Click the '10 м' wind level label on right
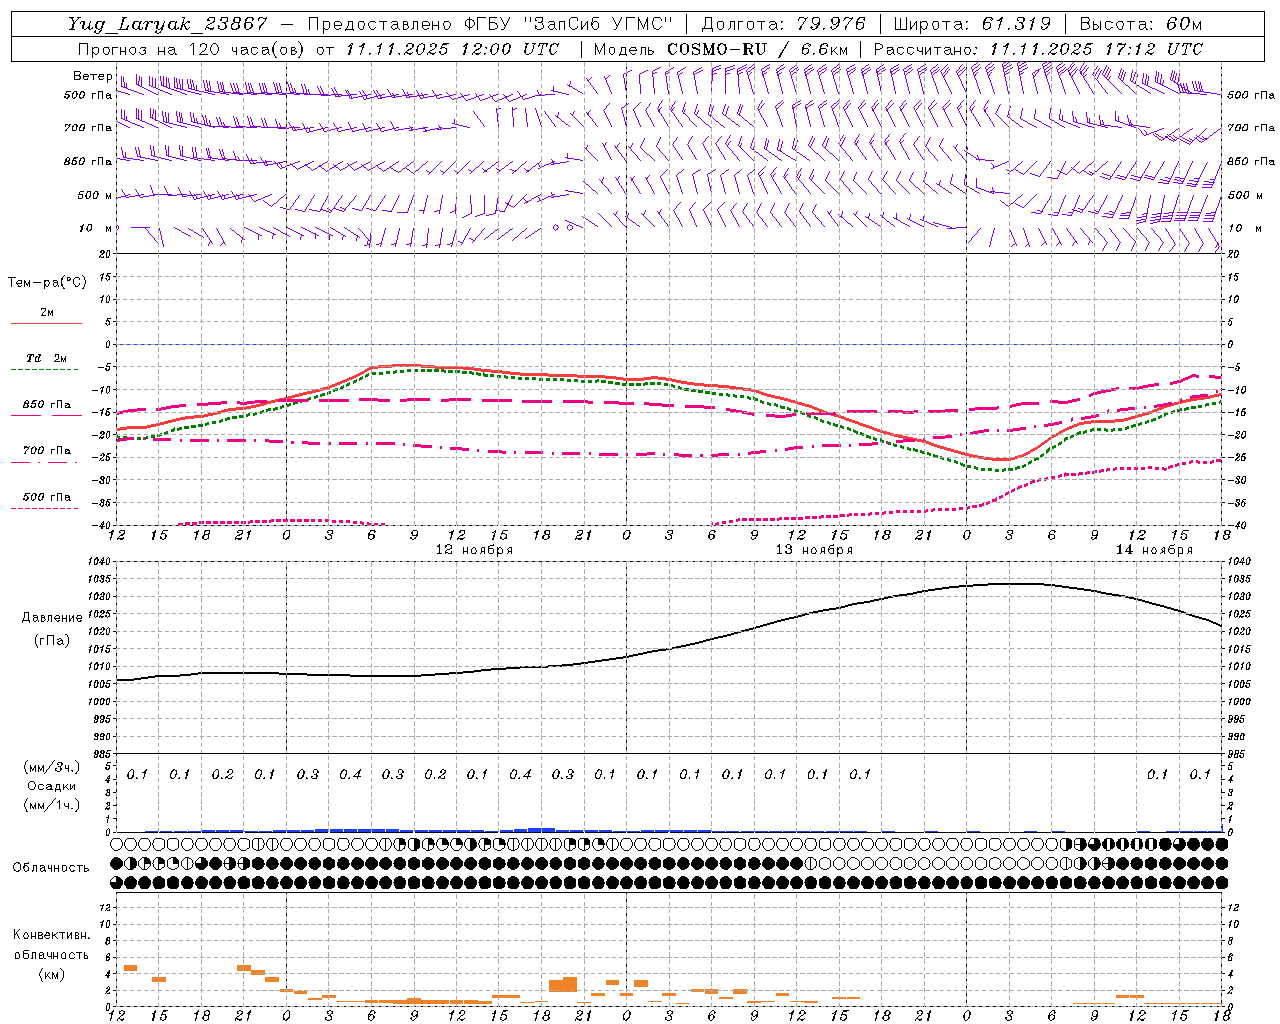Screen dimensions: 1280x1024 [x=1245, y=228]
